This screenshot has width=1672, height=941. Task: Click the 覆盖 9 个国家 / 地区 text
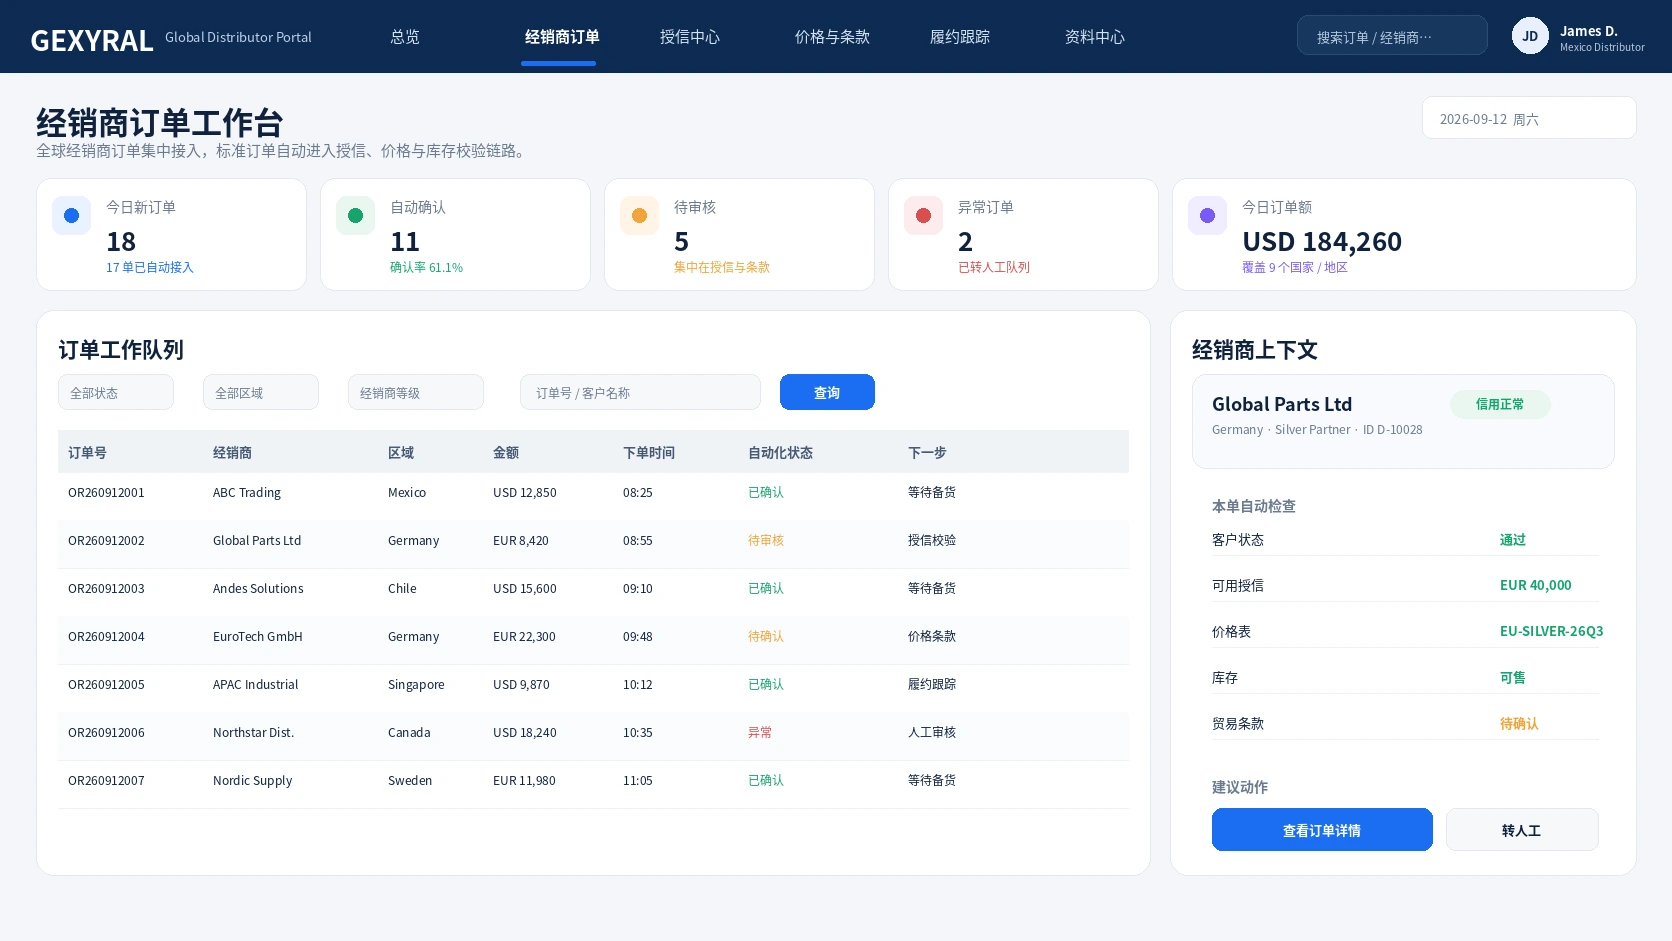tap(1295, 267)
